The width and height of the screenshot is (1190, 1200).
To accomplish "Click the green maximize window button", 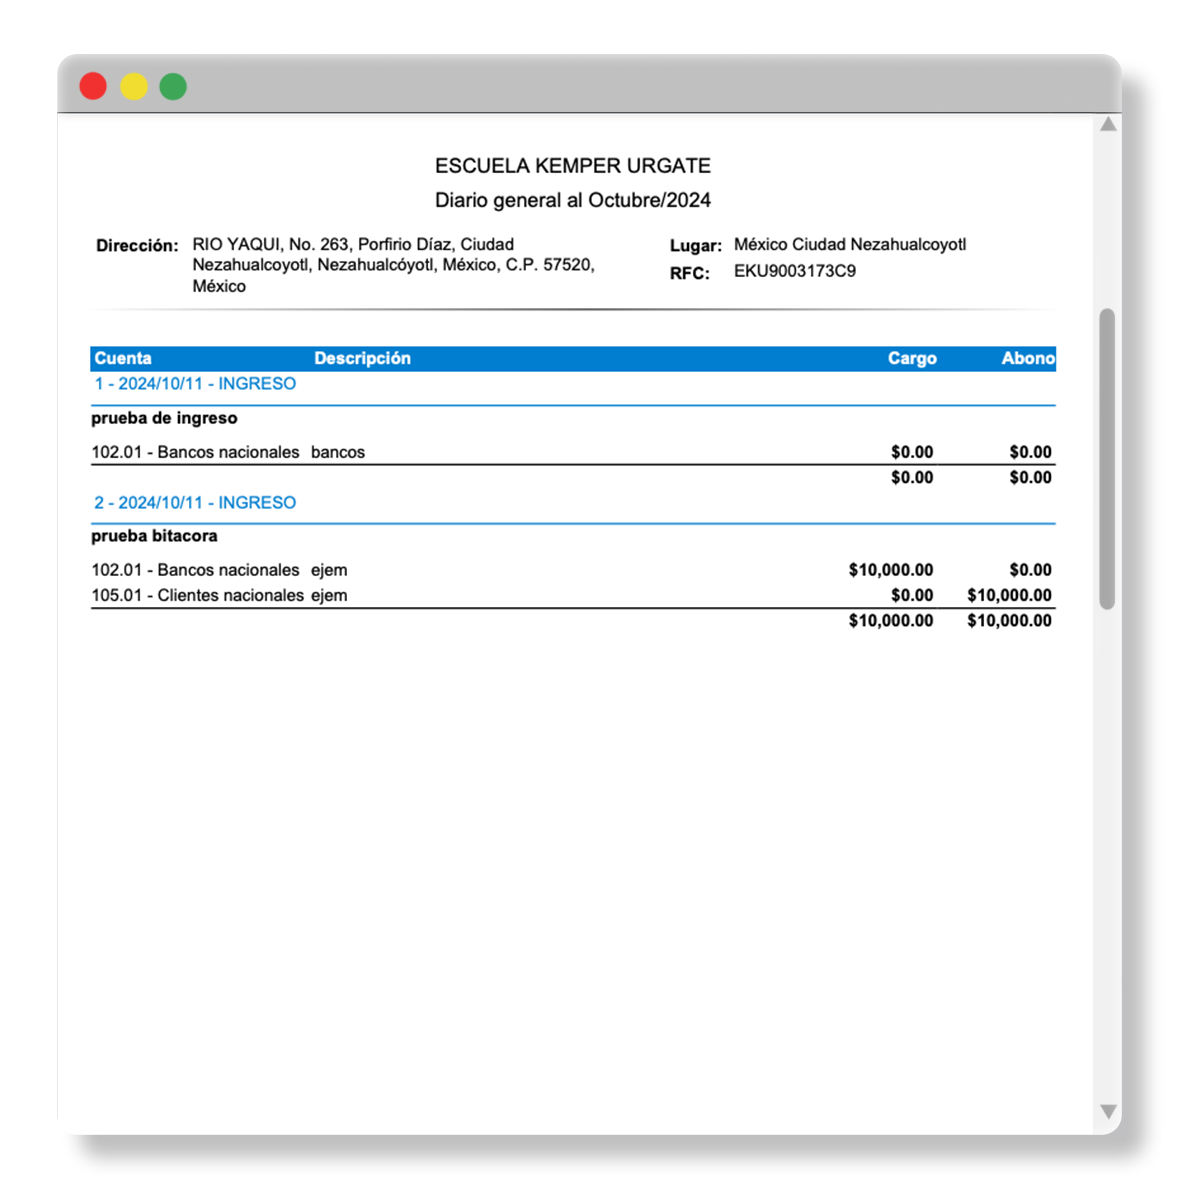I will point(173,87).
